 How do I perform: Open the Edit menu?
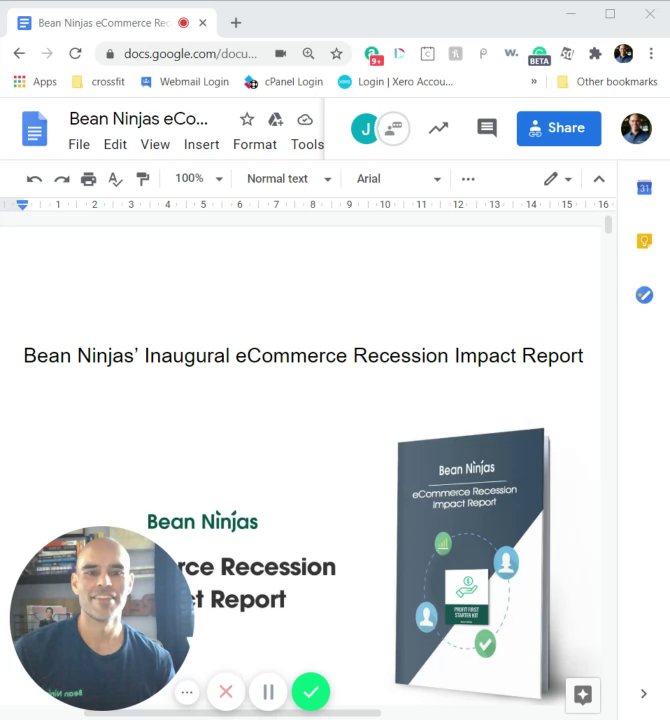[115, 145]
